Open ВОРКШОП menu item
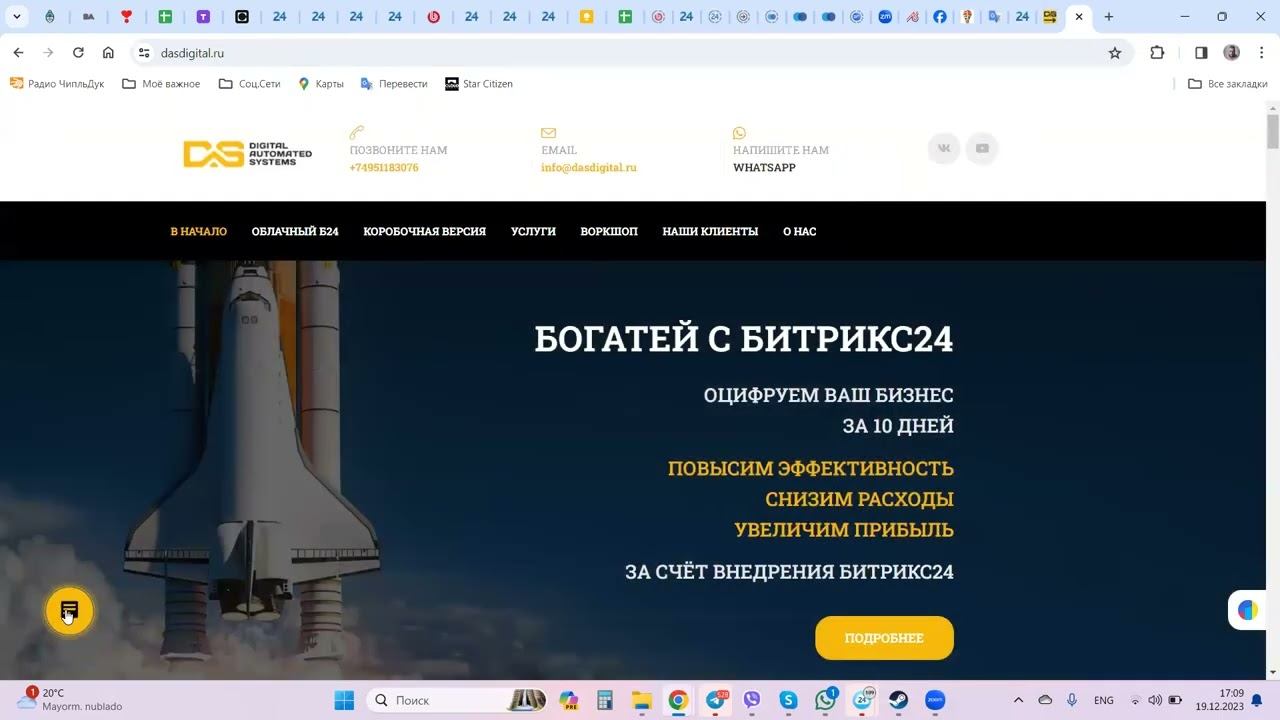This screenshot has height=720, width=1280. click(x=609, y=231)
